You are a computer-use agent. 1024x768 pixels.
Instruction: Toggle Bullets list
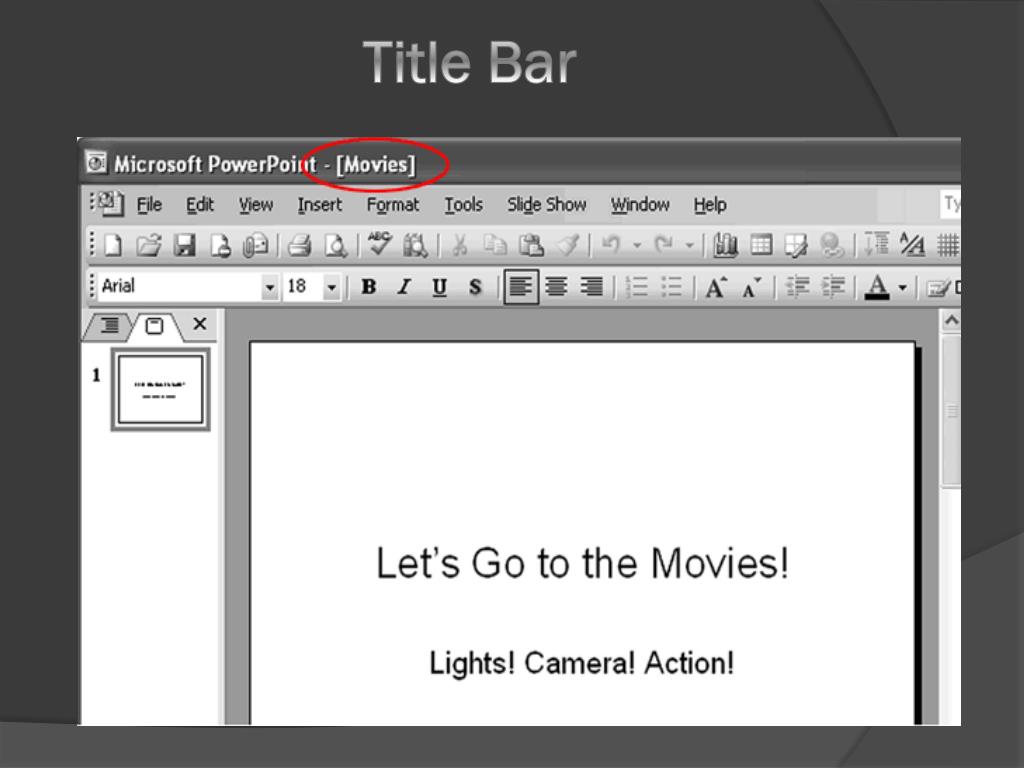pos(671,287)
